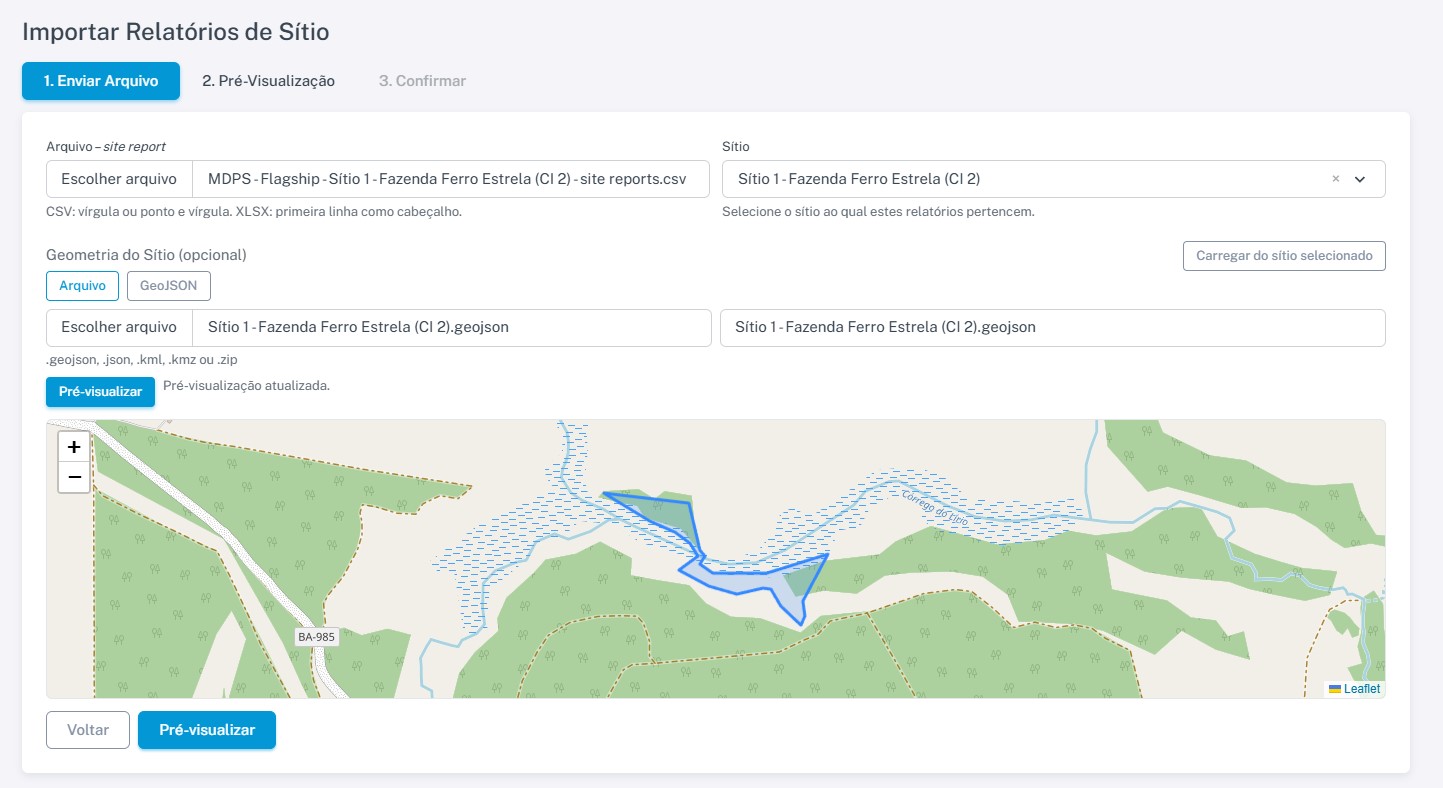This screenshot has height=788, width=1443.
Task: Click the Voltar button
Action: 88,730
